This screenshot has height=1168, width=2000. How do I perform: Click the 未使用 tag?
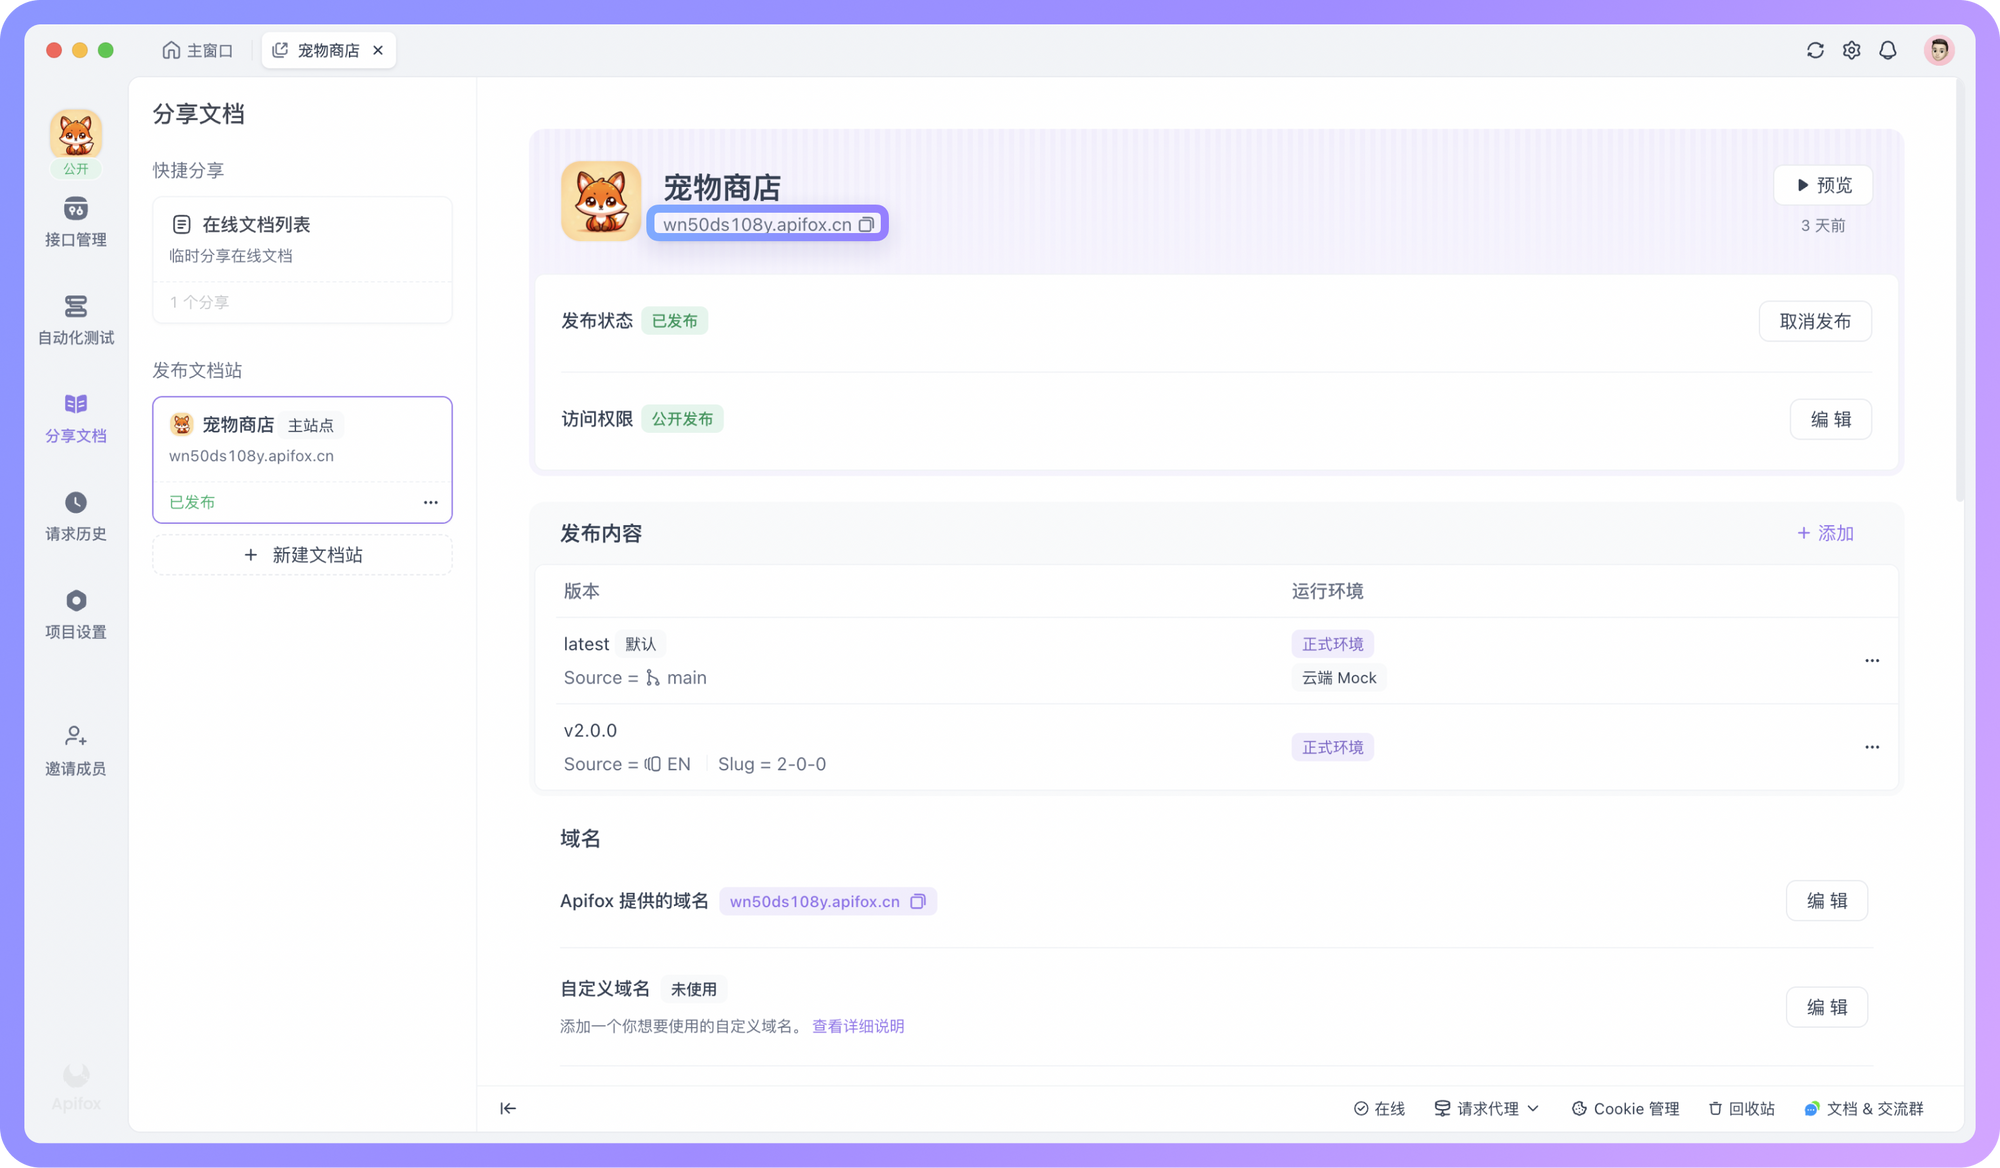pyautogui.click(x=693, y=989)
